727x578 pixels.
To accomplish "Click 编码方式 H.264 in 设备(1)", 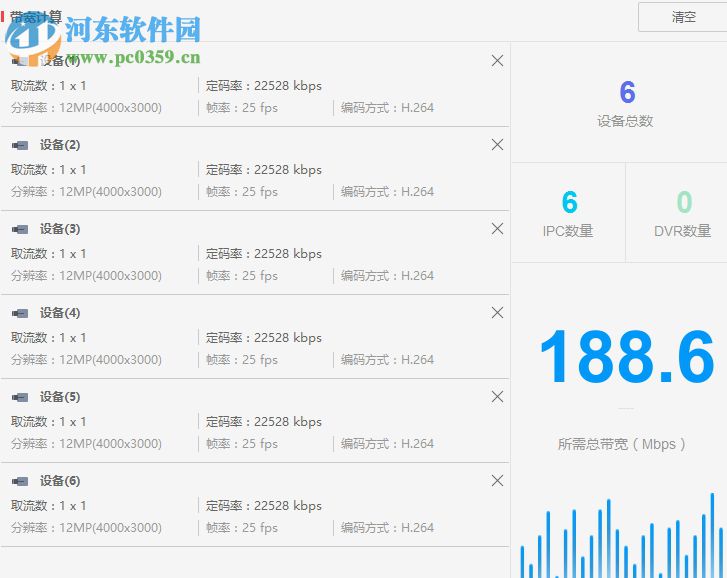I will pyautogui.click(x=388, y=108).
